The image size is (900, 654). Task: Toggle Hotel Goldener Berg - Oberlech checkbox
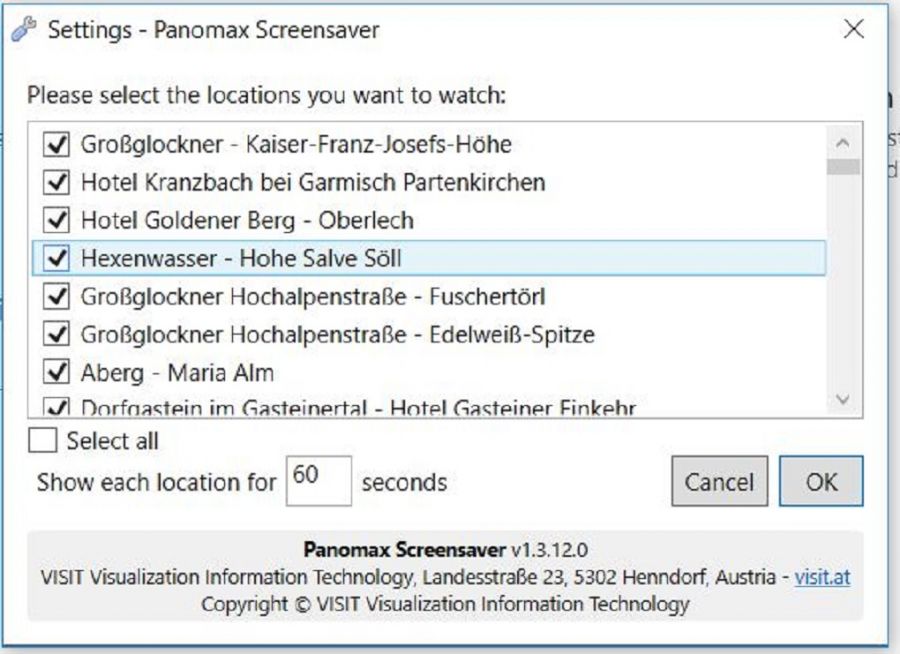tap(56, 220)
